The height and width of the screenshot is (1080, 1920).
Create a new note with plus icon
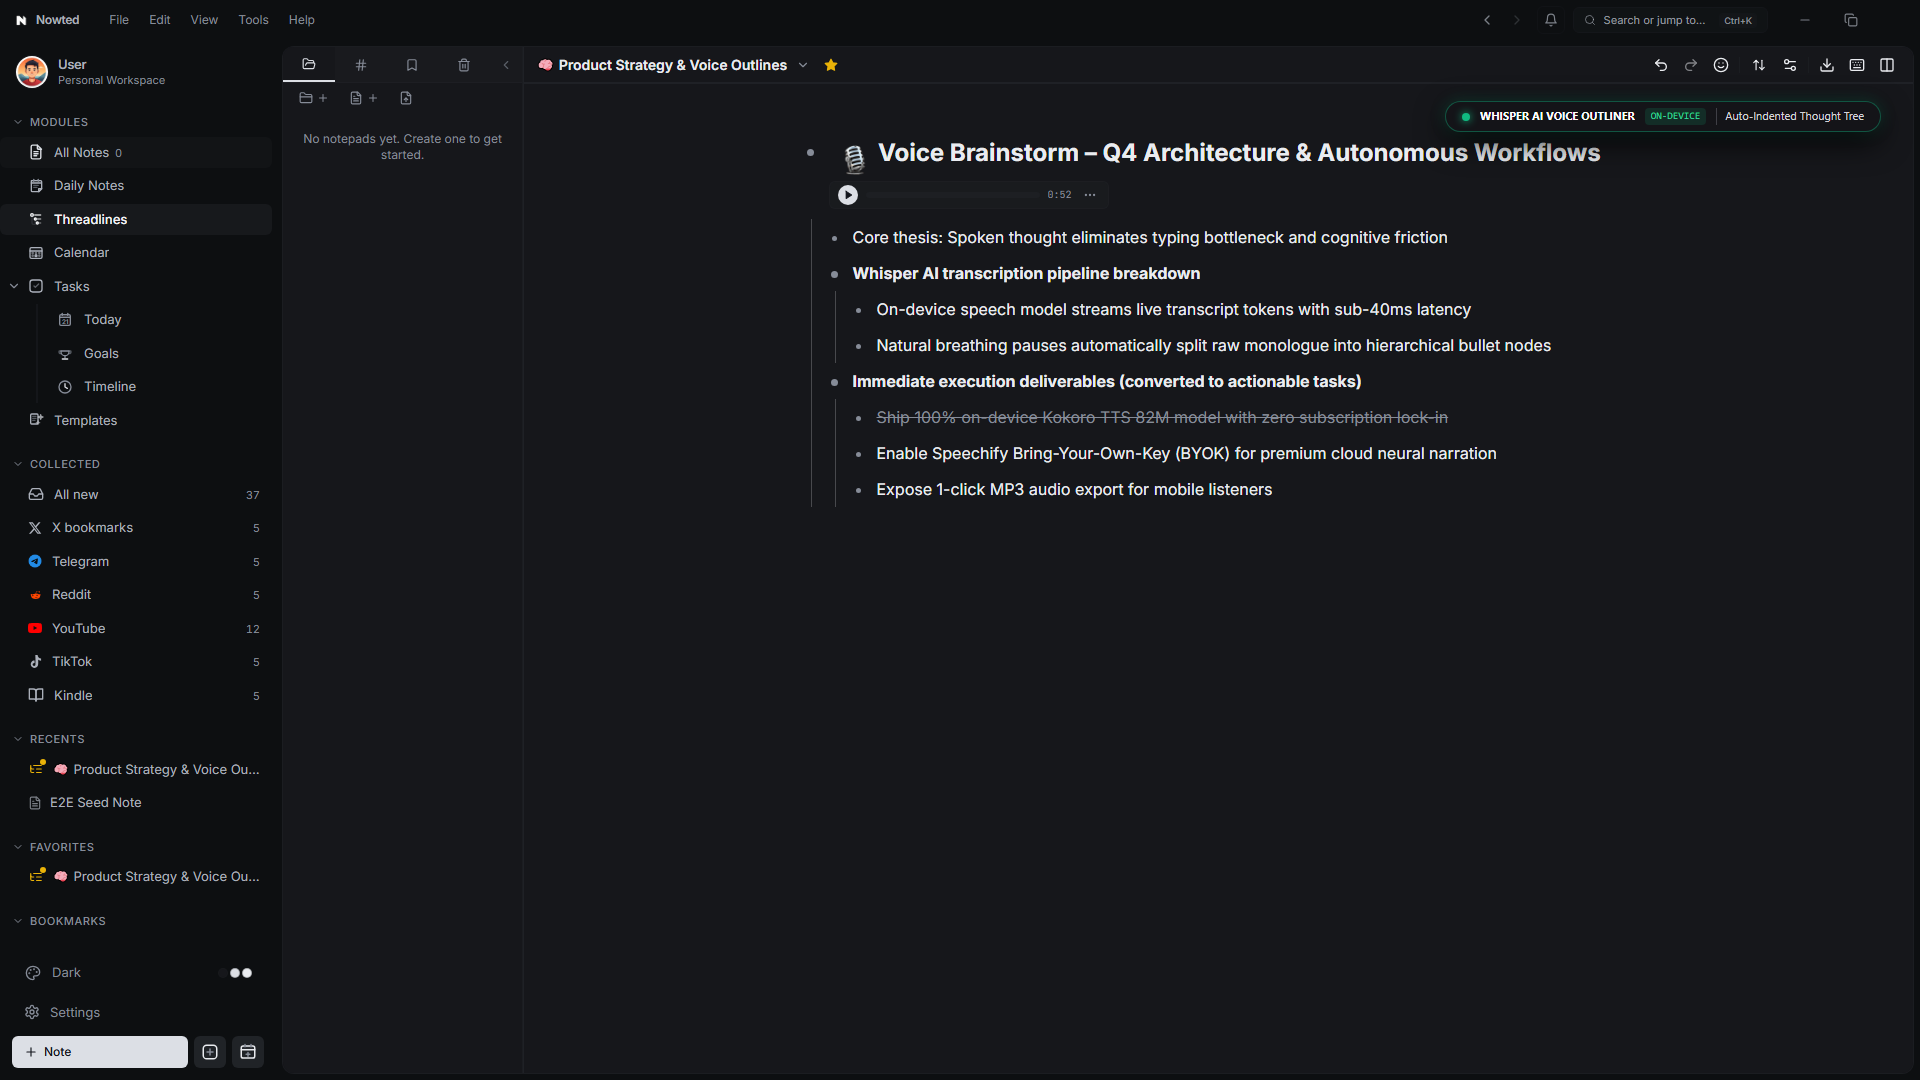tap(363, 98)
